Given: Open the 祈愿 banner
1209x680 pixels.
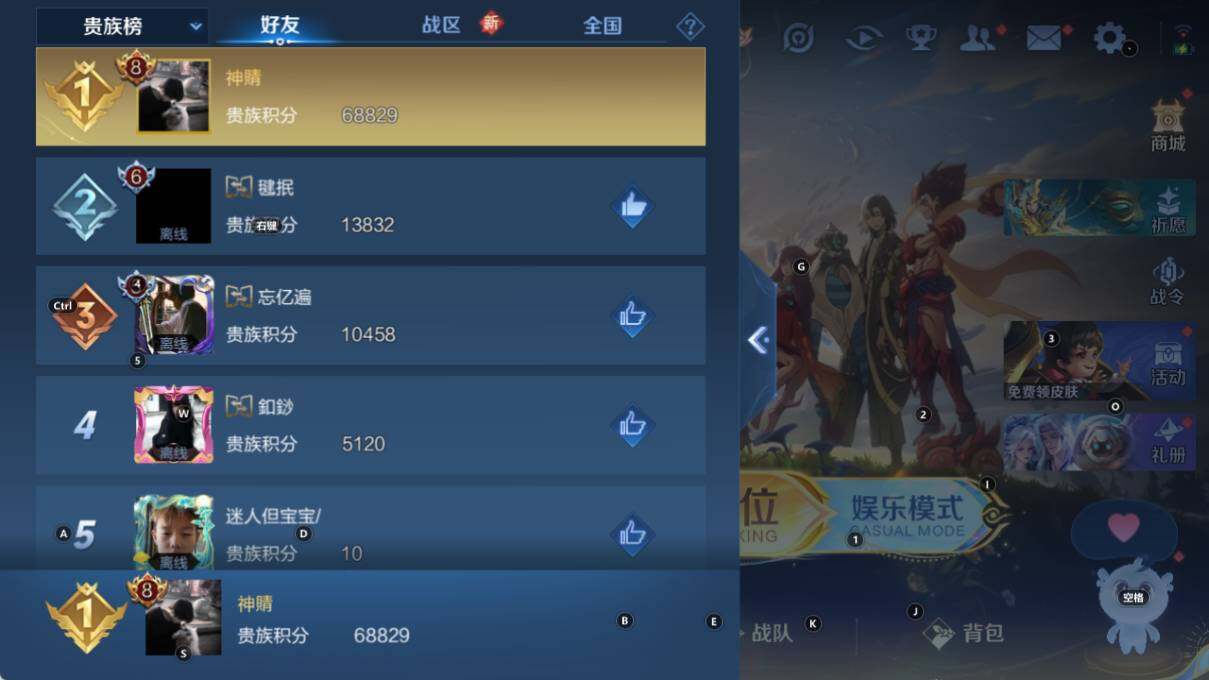Looking at the screenshot, I should 1099,208.
